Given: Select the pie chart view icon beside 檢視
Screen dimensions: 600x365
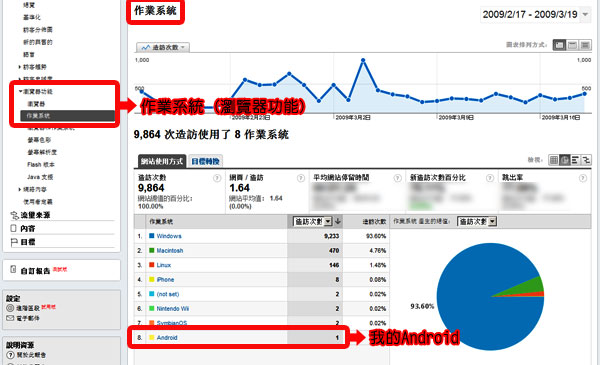Looking at the screenshot, I should (564, 160).
